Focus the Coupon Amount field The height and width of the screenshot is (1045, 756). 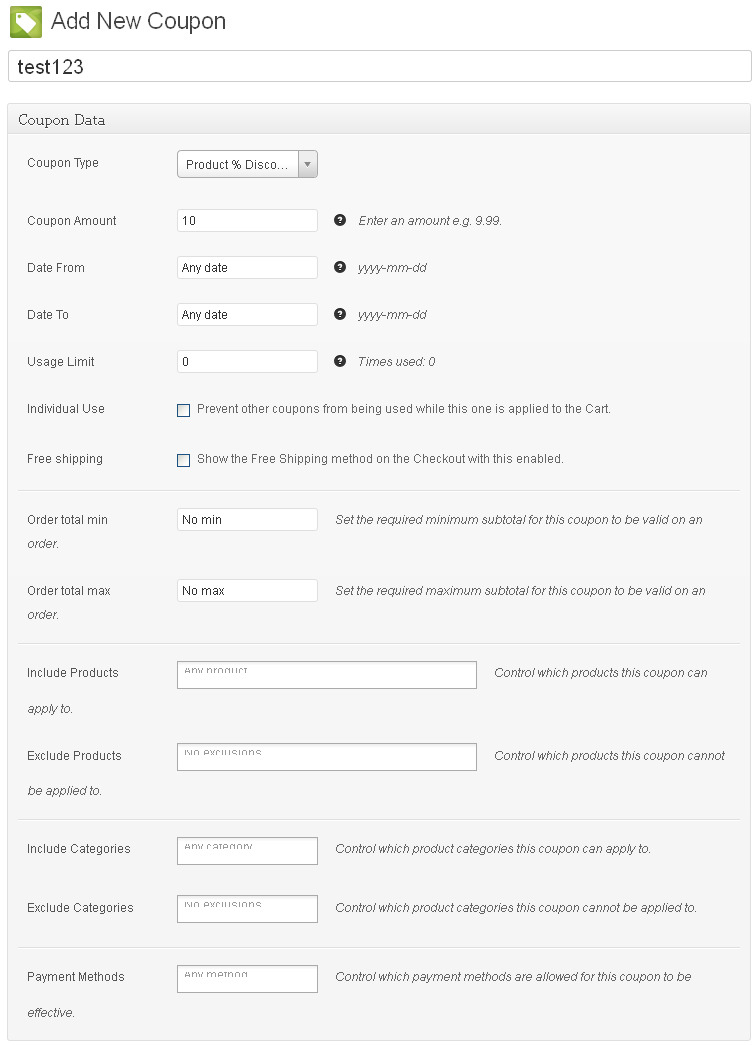(x=247, y=221)
